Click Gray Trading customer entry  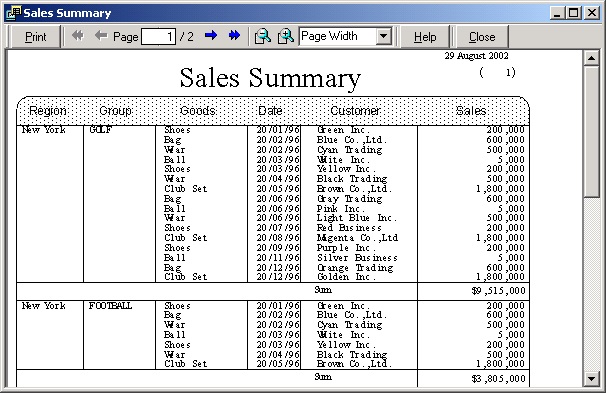click(x=350, y=199)
